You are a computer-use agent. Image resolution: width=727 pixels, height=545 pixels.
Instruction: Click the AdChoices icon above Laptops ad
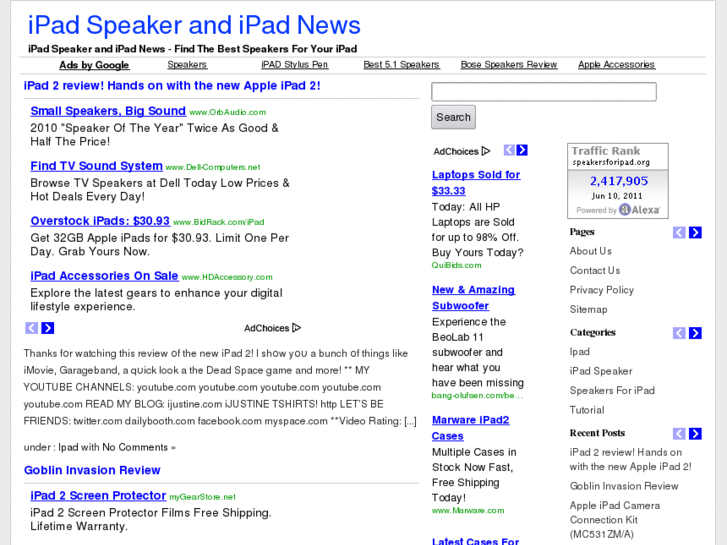(485, 151)
